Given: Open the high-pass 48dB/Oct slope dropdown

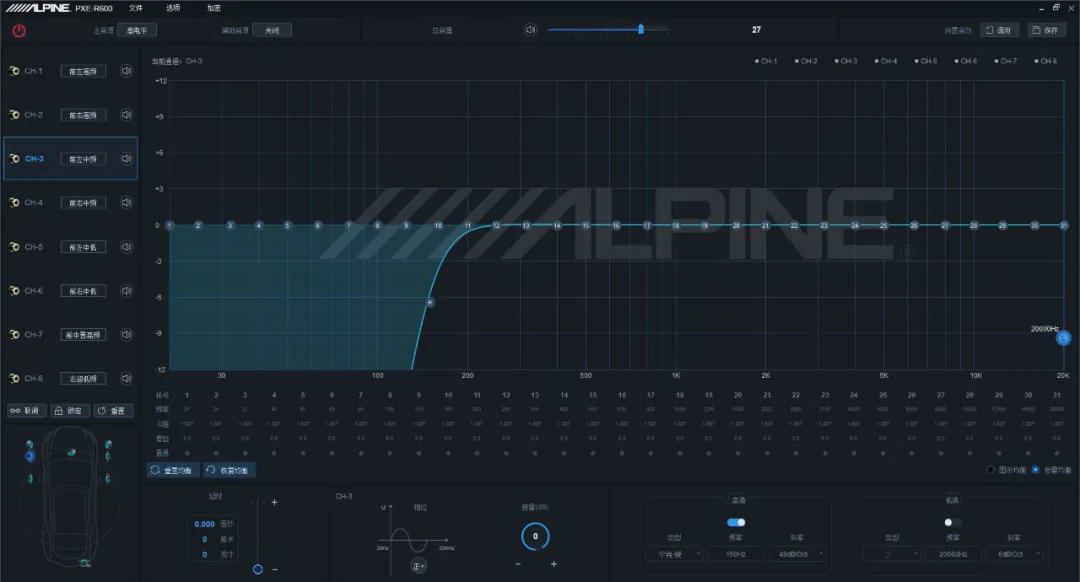Looking at the screenshot, I should (x=798, y=554).
